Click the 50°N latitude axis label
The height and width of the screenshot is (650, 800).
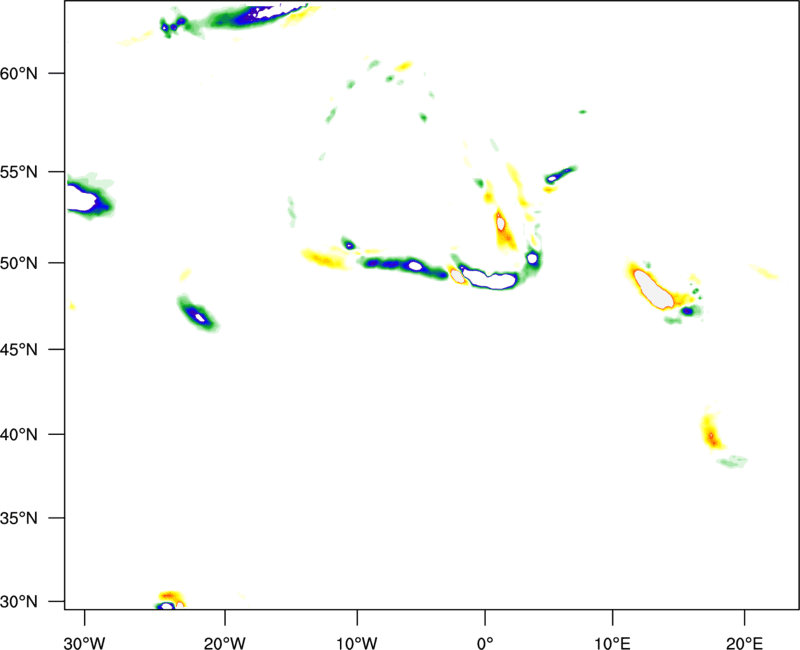tap(19, 263)
